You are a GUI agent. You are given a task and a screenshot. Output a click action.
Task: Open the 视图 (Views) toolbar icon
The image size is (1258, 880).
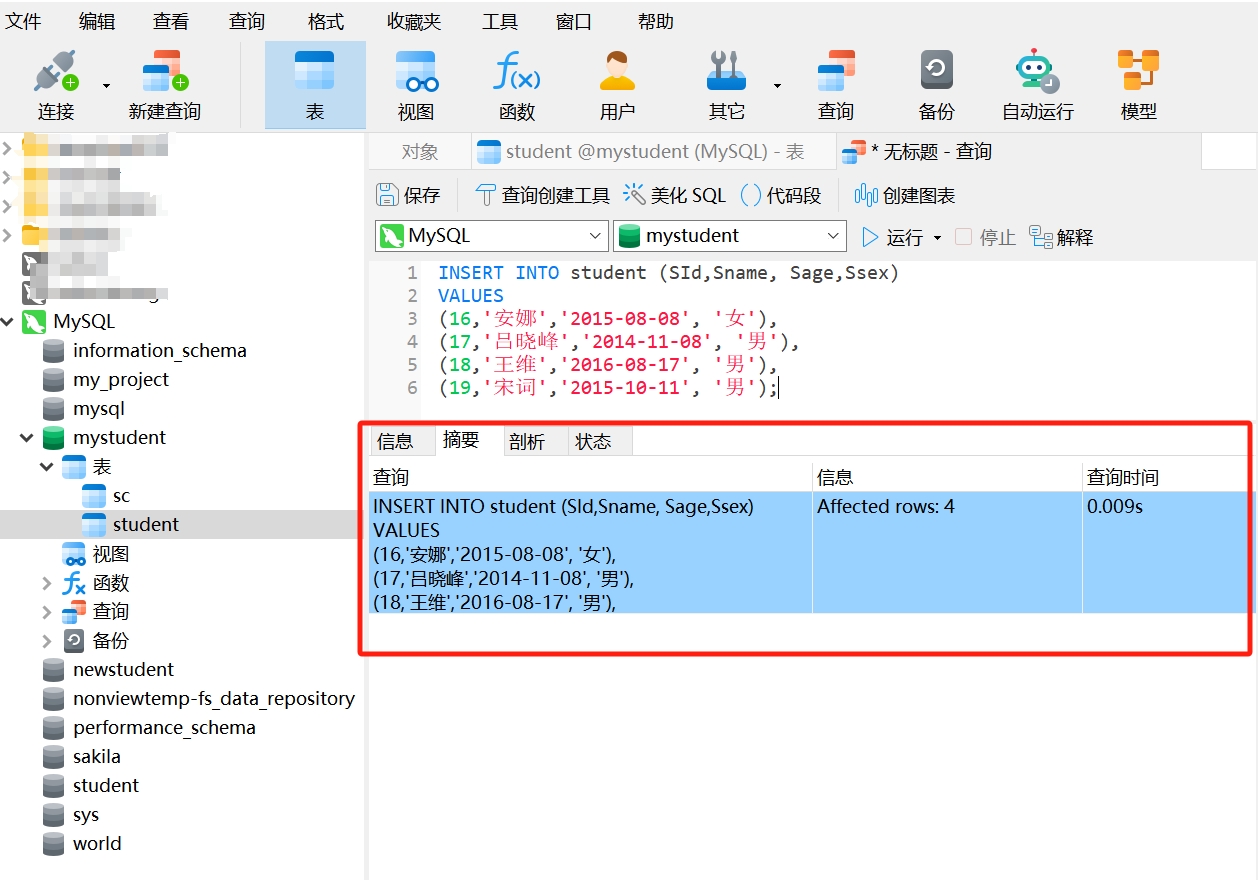(415, 82)
